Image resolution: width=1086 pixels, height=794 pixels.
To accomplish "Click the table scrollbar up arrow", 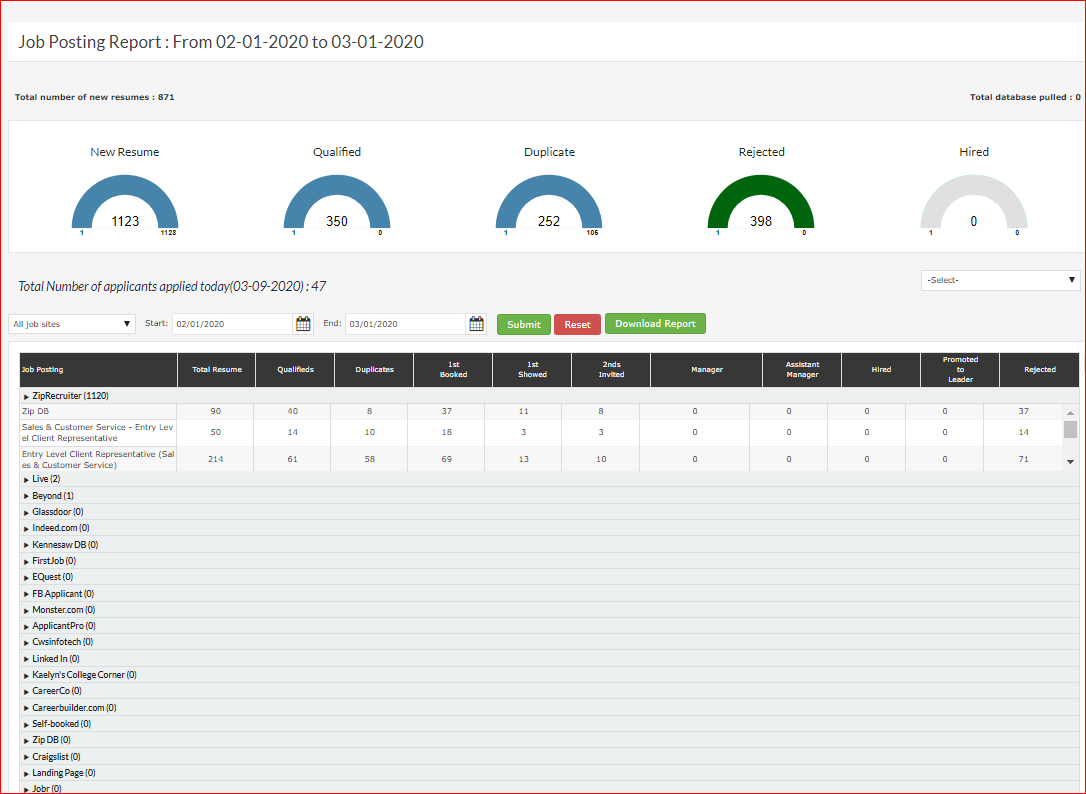I will [x=1070, y=412].
